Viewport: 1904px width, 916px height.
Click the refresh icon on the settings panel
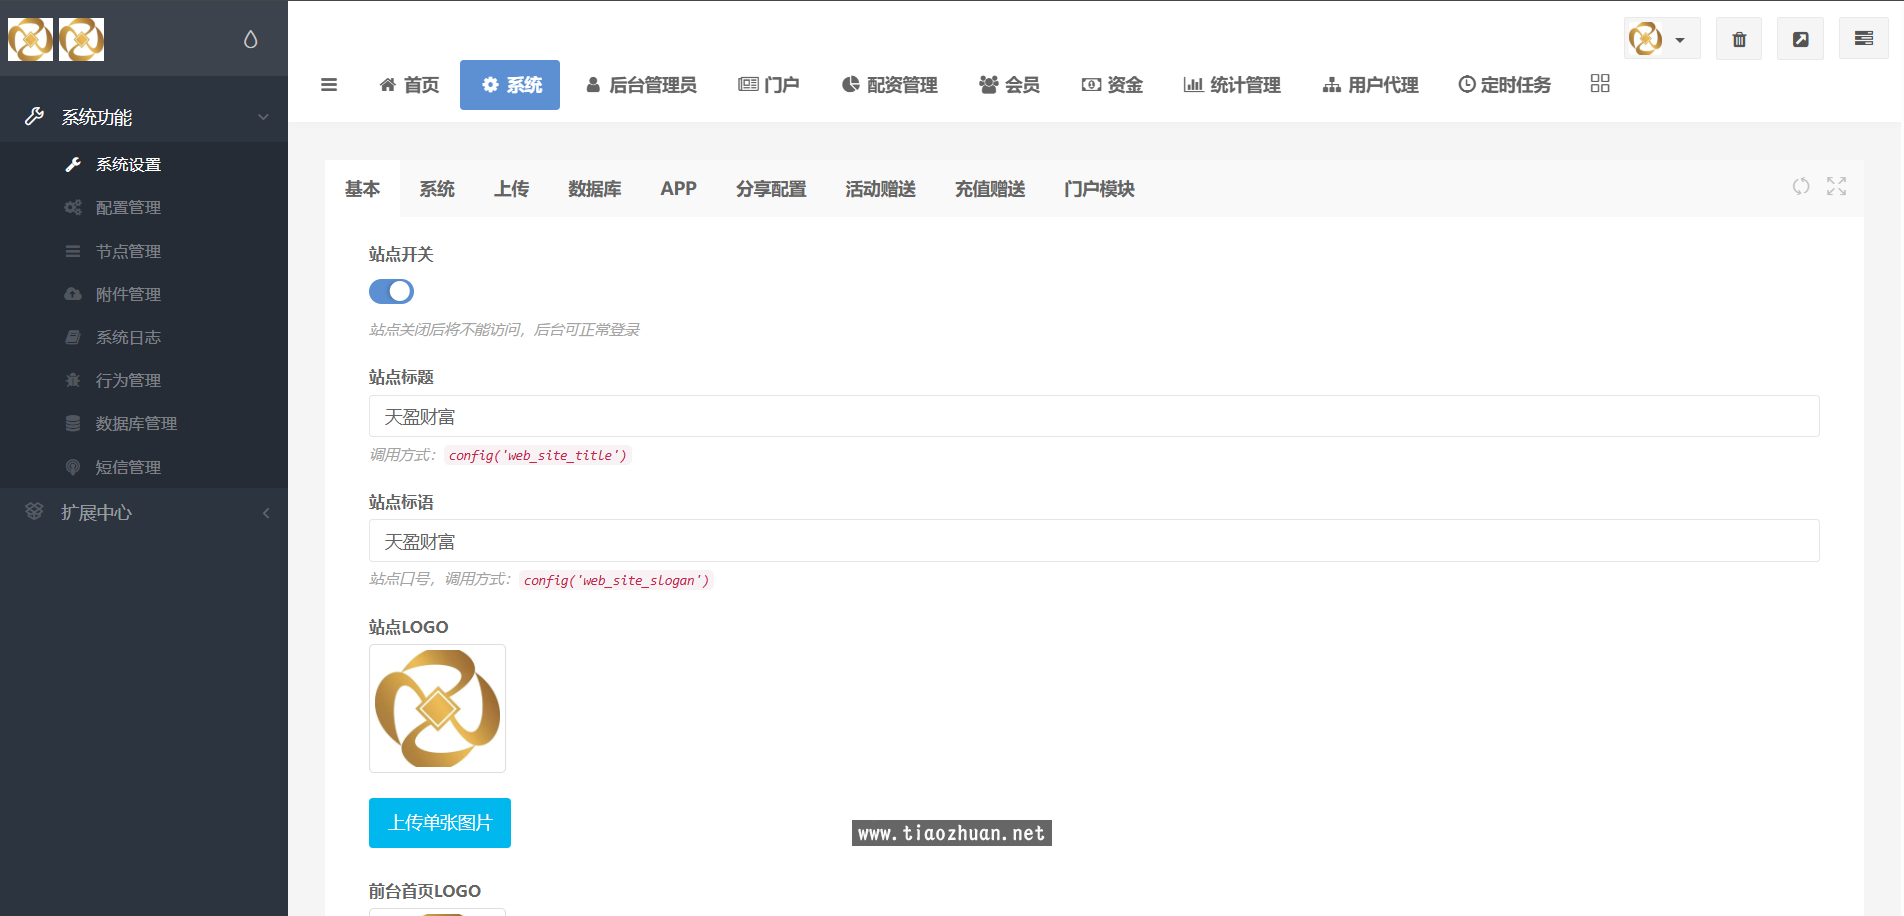coord(1801,187)
